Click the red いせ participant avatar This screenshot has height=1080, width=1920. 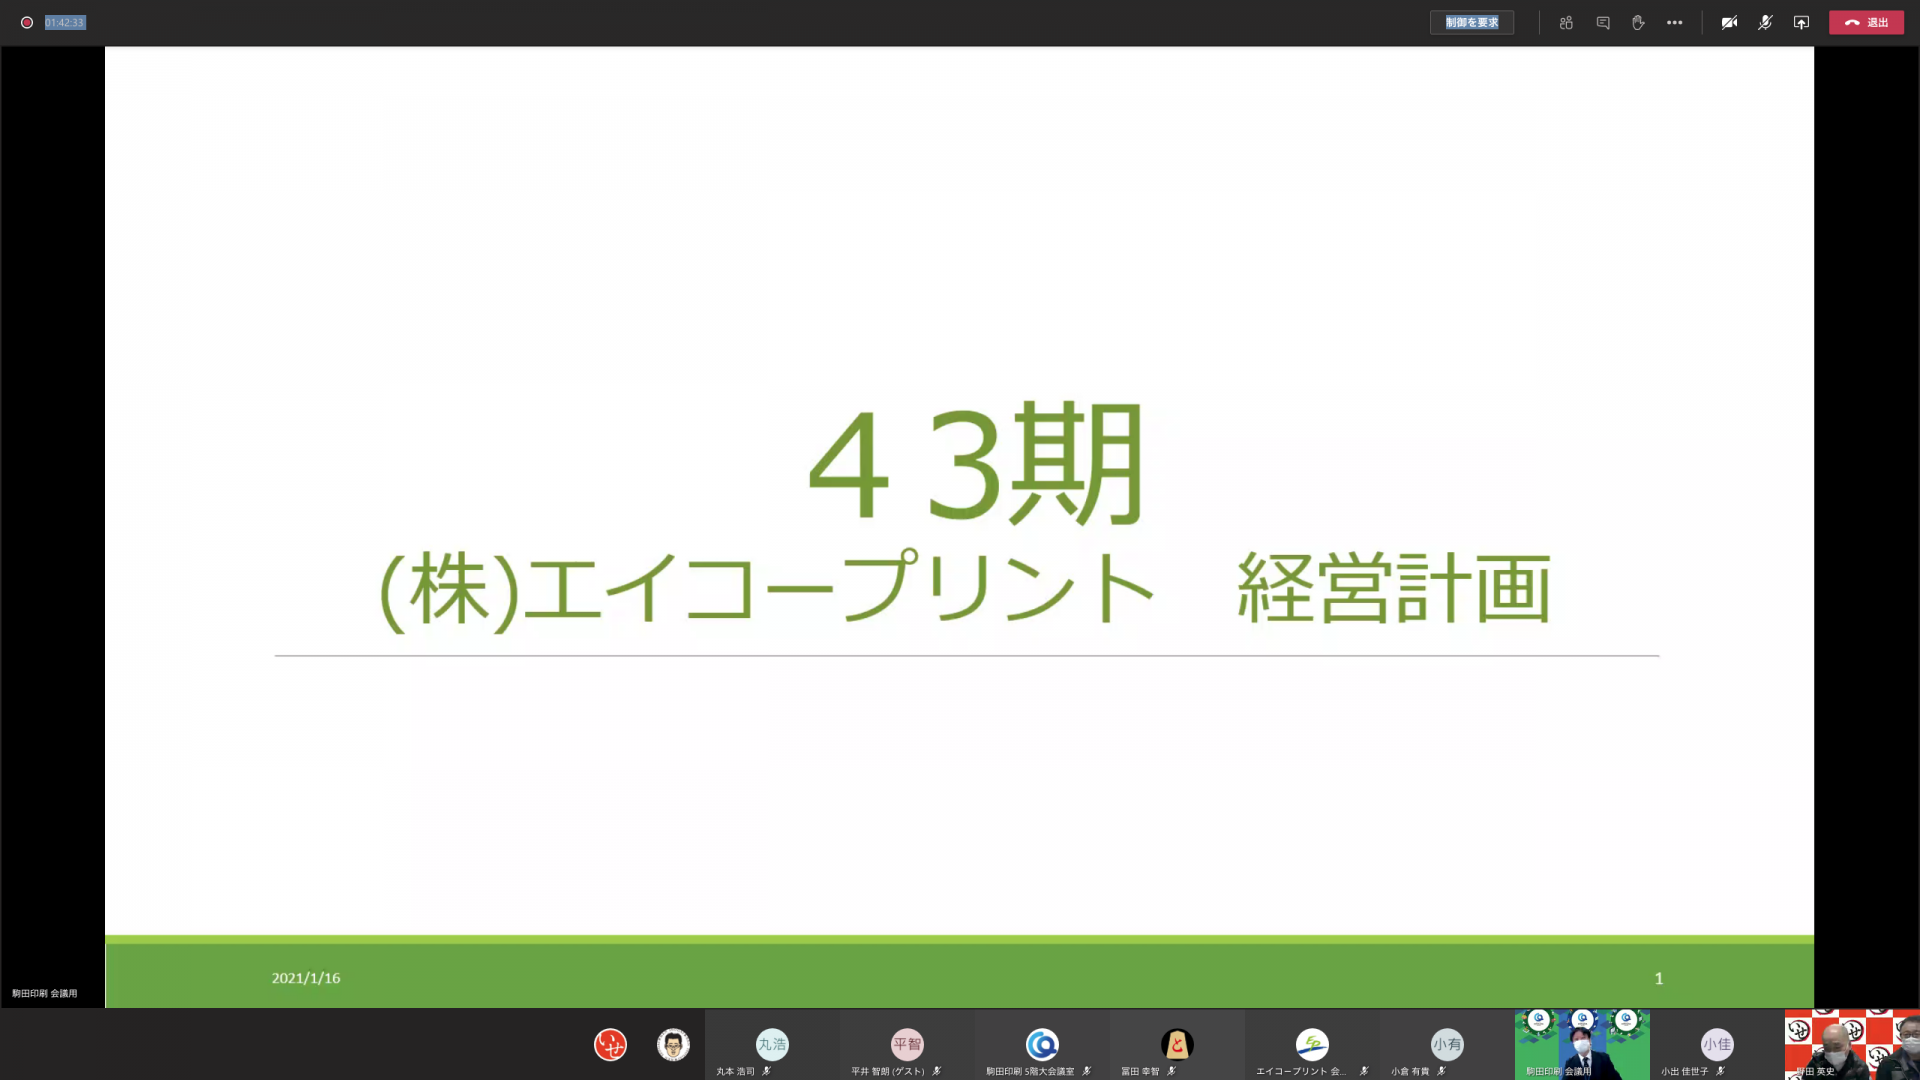click(x=610, y=1044)
